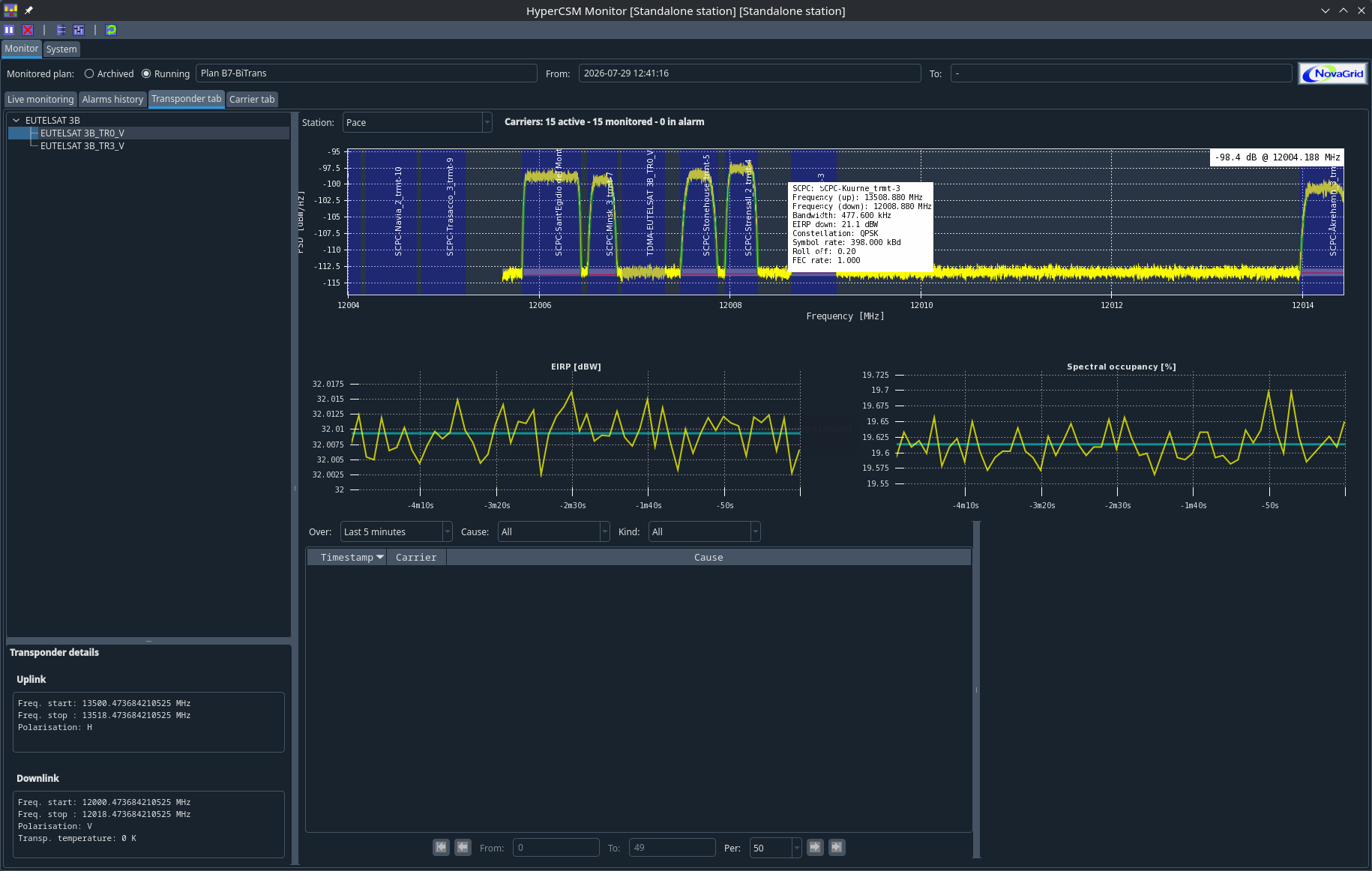The image size is (1372, 896).
Task: Click the splitter handle above Transponder details
Action: pyautogui.click(x=148, y=641)
